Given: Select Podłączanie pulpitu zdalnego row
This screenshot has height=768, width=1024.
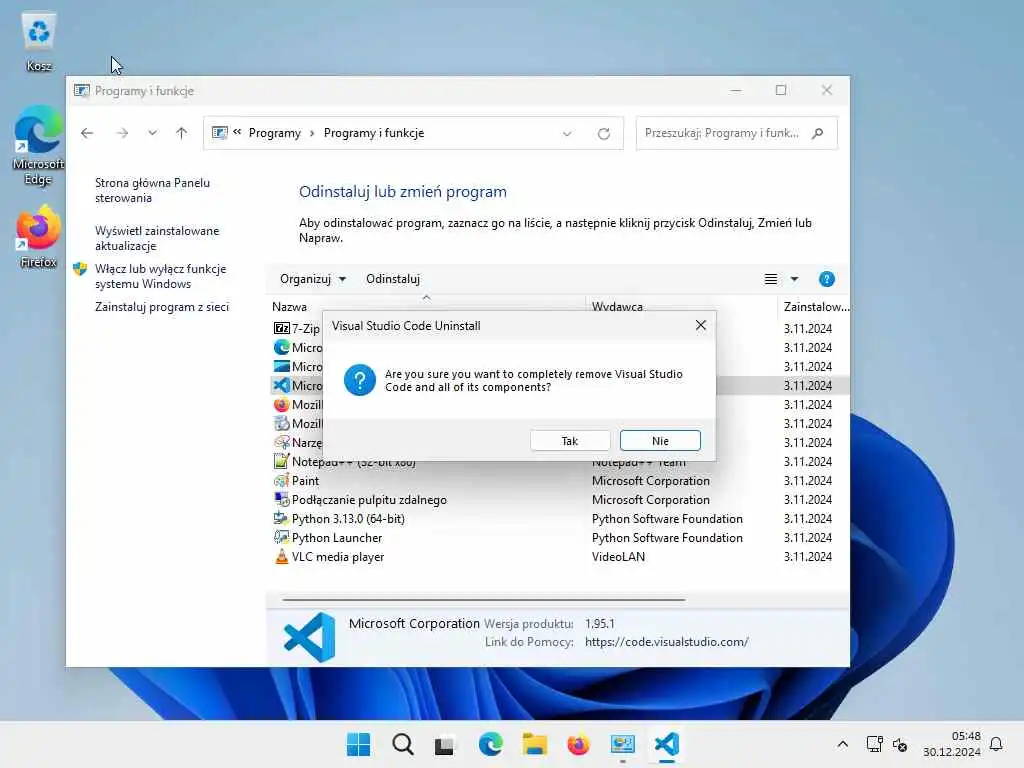Looking at the screenshot, I should [x=560, y=500].
